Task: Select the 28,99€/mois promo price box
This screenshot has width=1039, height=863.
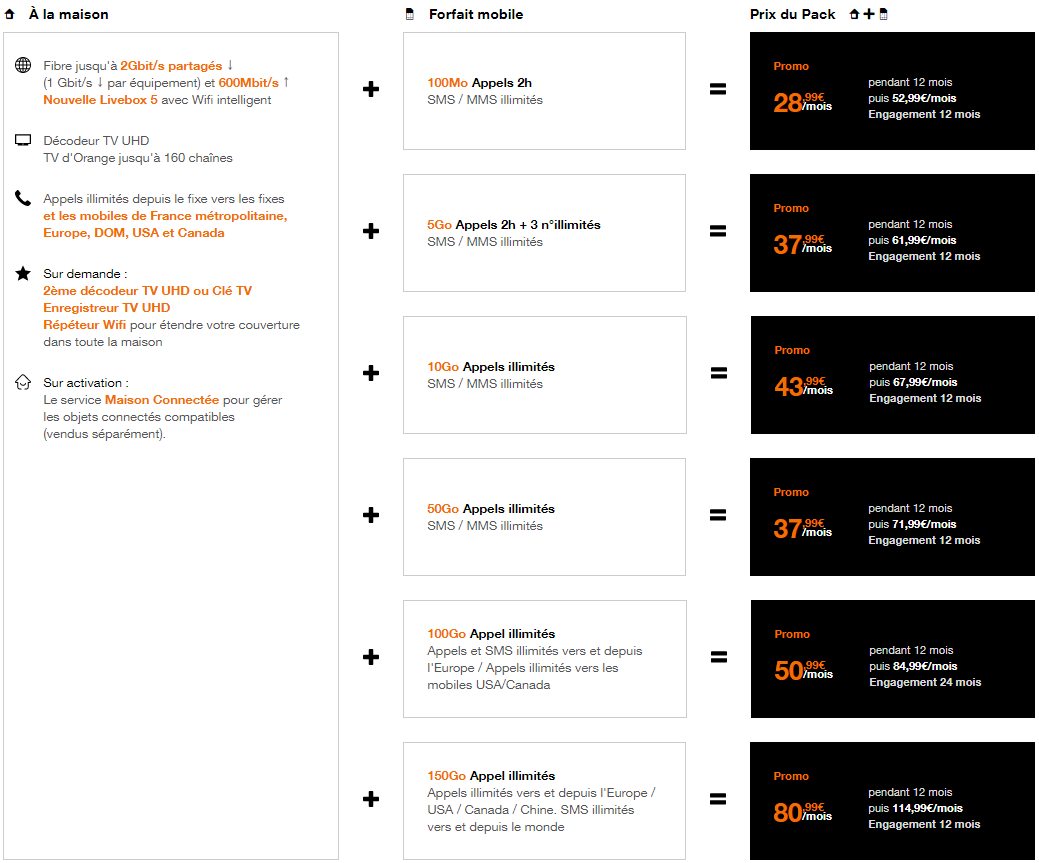Action: 891,91
